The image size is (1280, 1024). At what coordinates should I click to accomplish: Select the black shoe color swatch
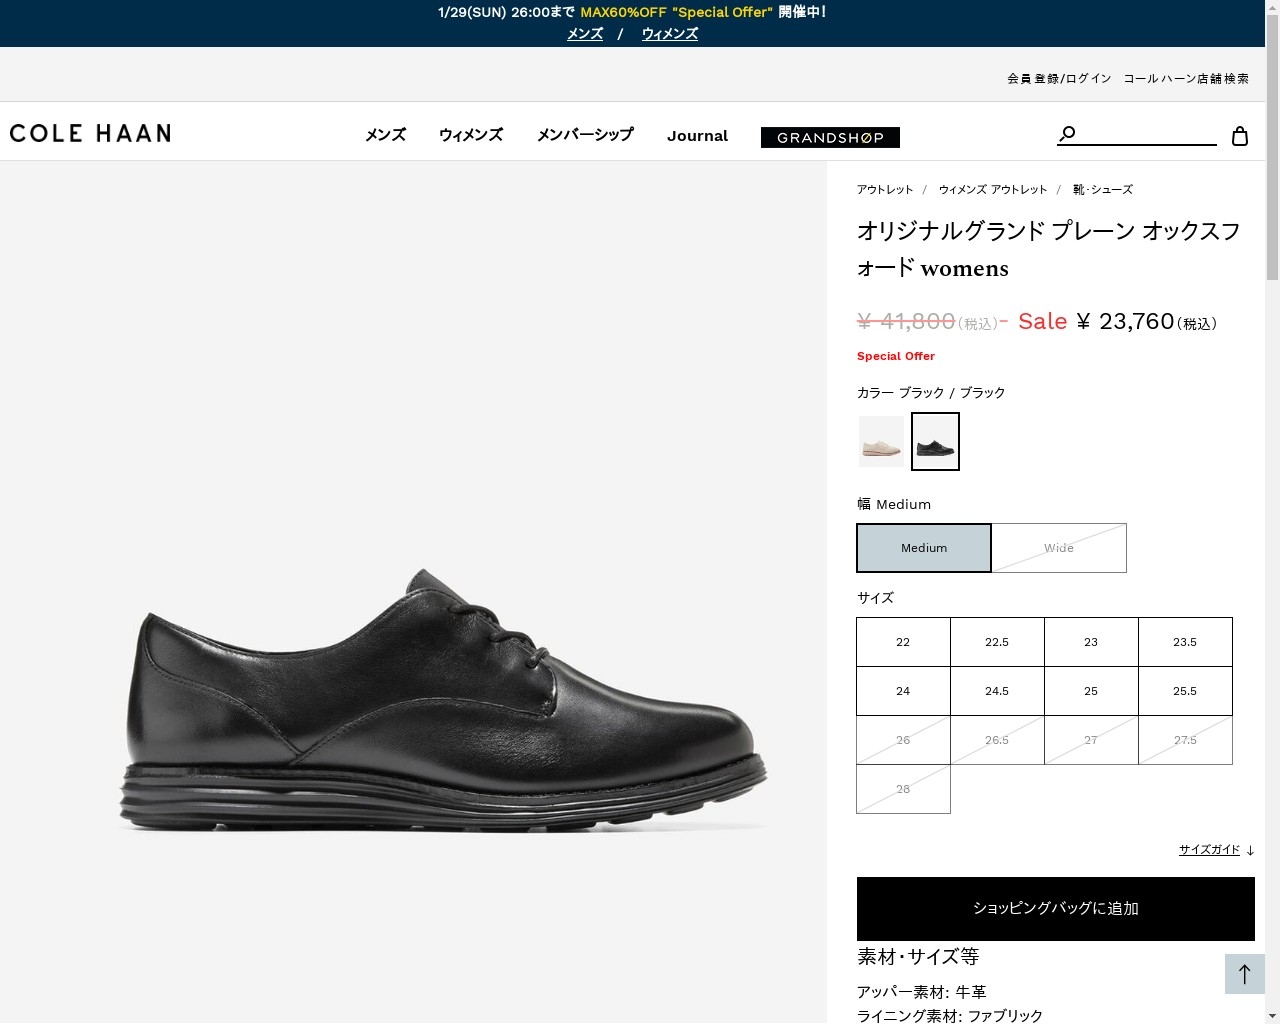point(935,441)
